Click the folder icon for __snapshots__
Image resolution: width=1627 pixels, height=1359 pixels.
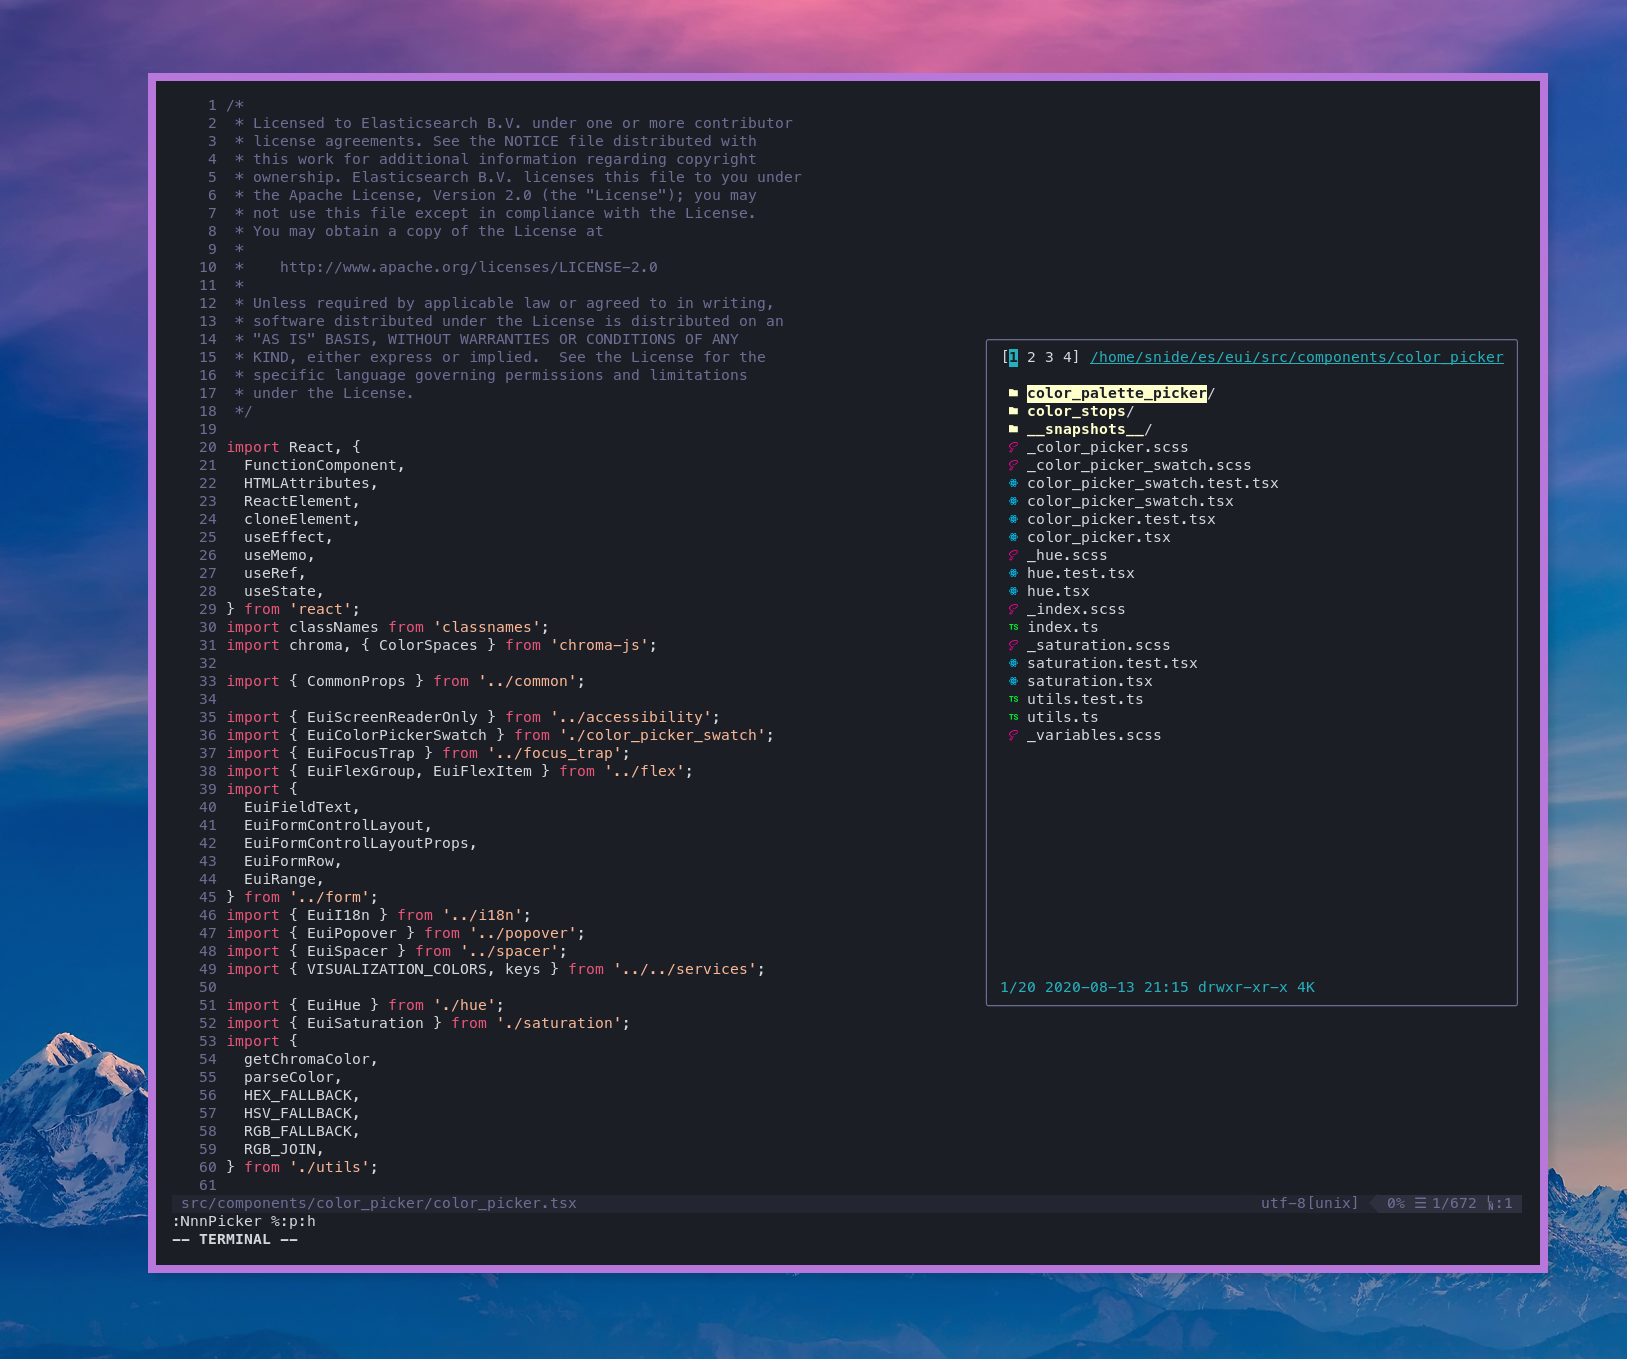click(1013, 429)
